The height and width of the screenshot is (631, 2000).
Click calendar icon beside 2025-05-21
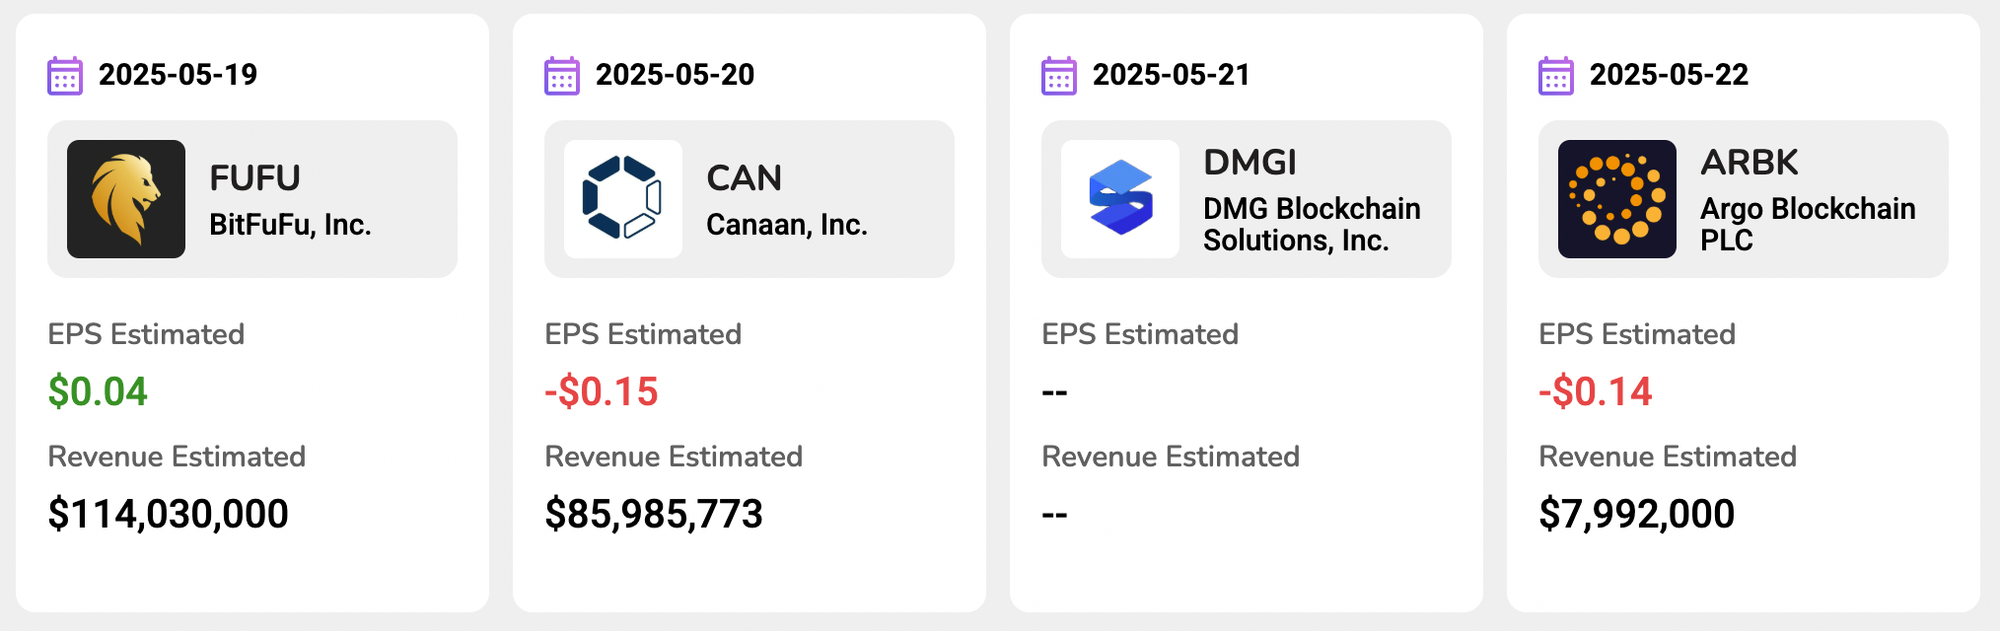point(1059,75)
